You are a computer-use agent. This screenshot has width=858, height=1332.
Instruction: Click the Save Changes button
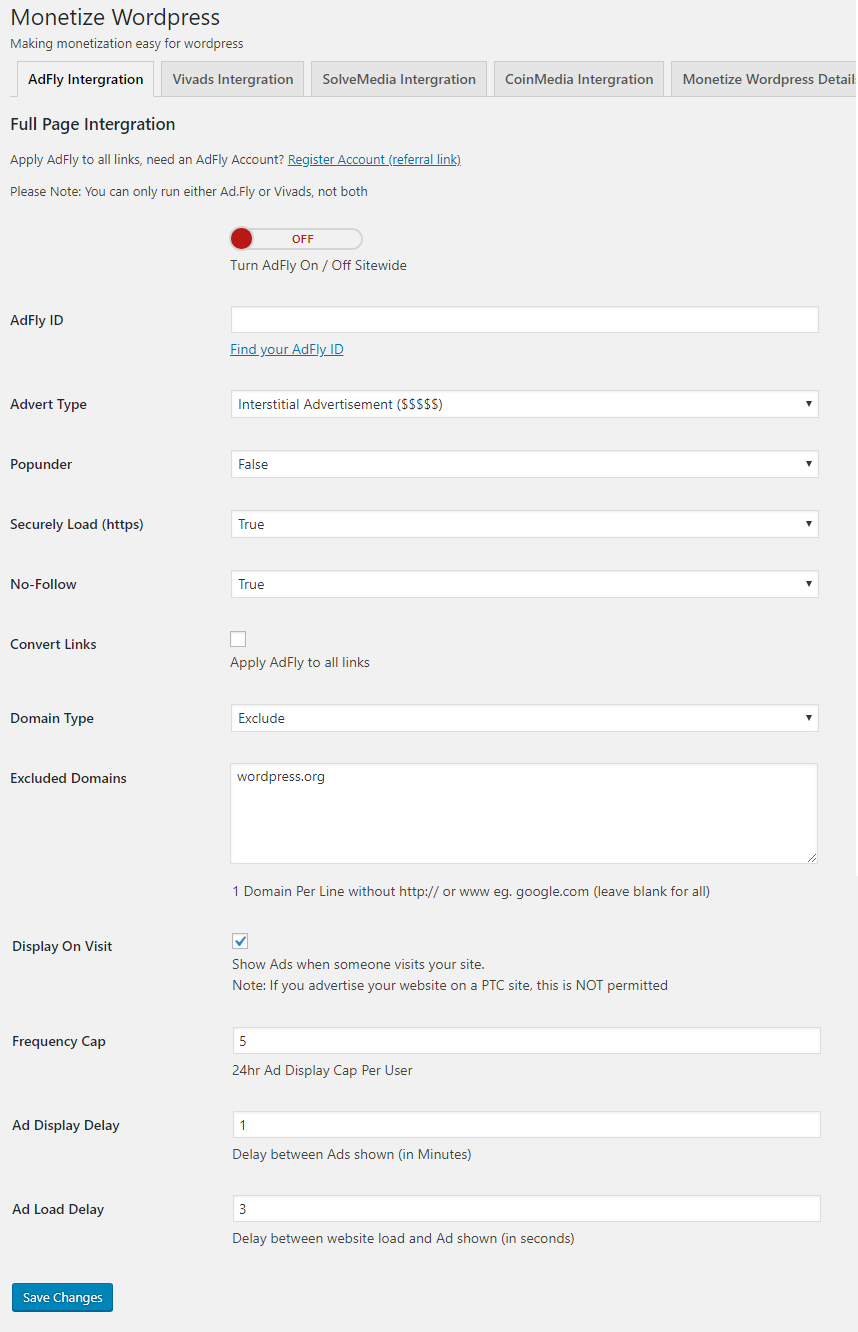[x=63, y=1297]
